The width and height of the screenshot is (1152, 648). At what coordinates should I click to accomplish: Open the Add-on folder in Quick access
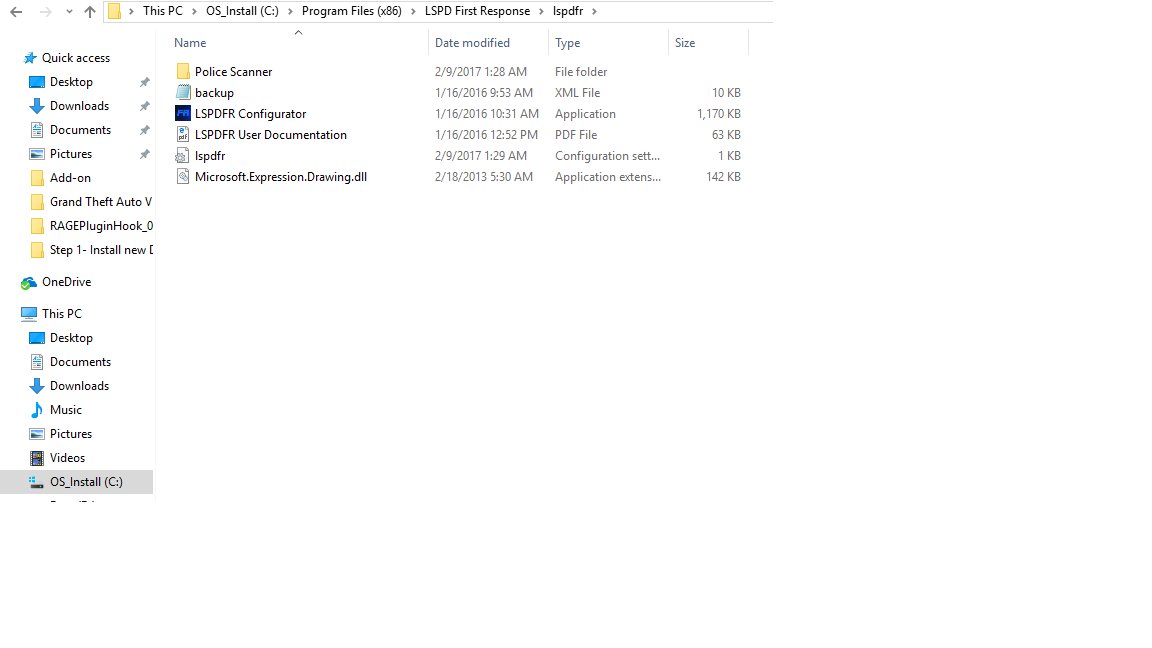coord(70,178)
